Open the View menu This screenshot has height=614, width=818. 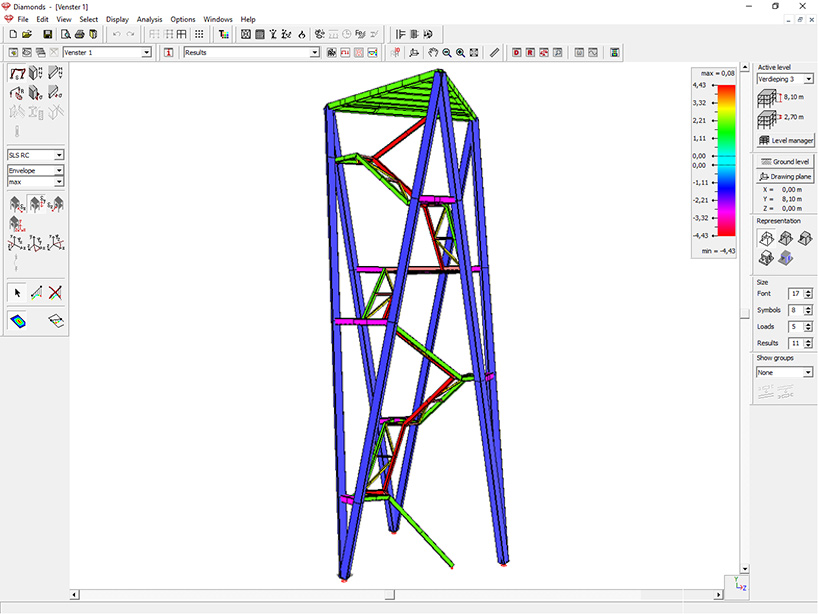(x=64, y=19)
